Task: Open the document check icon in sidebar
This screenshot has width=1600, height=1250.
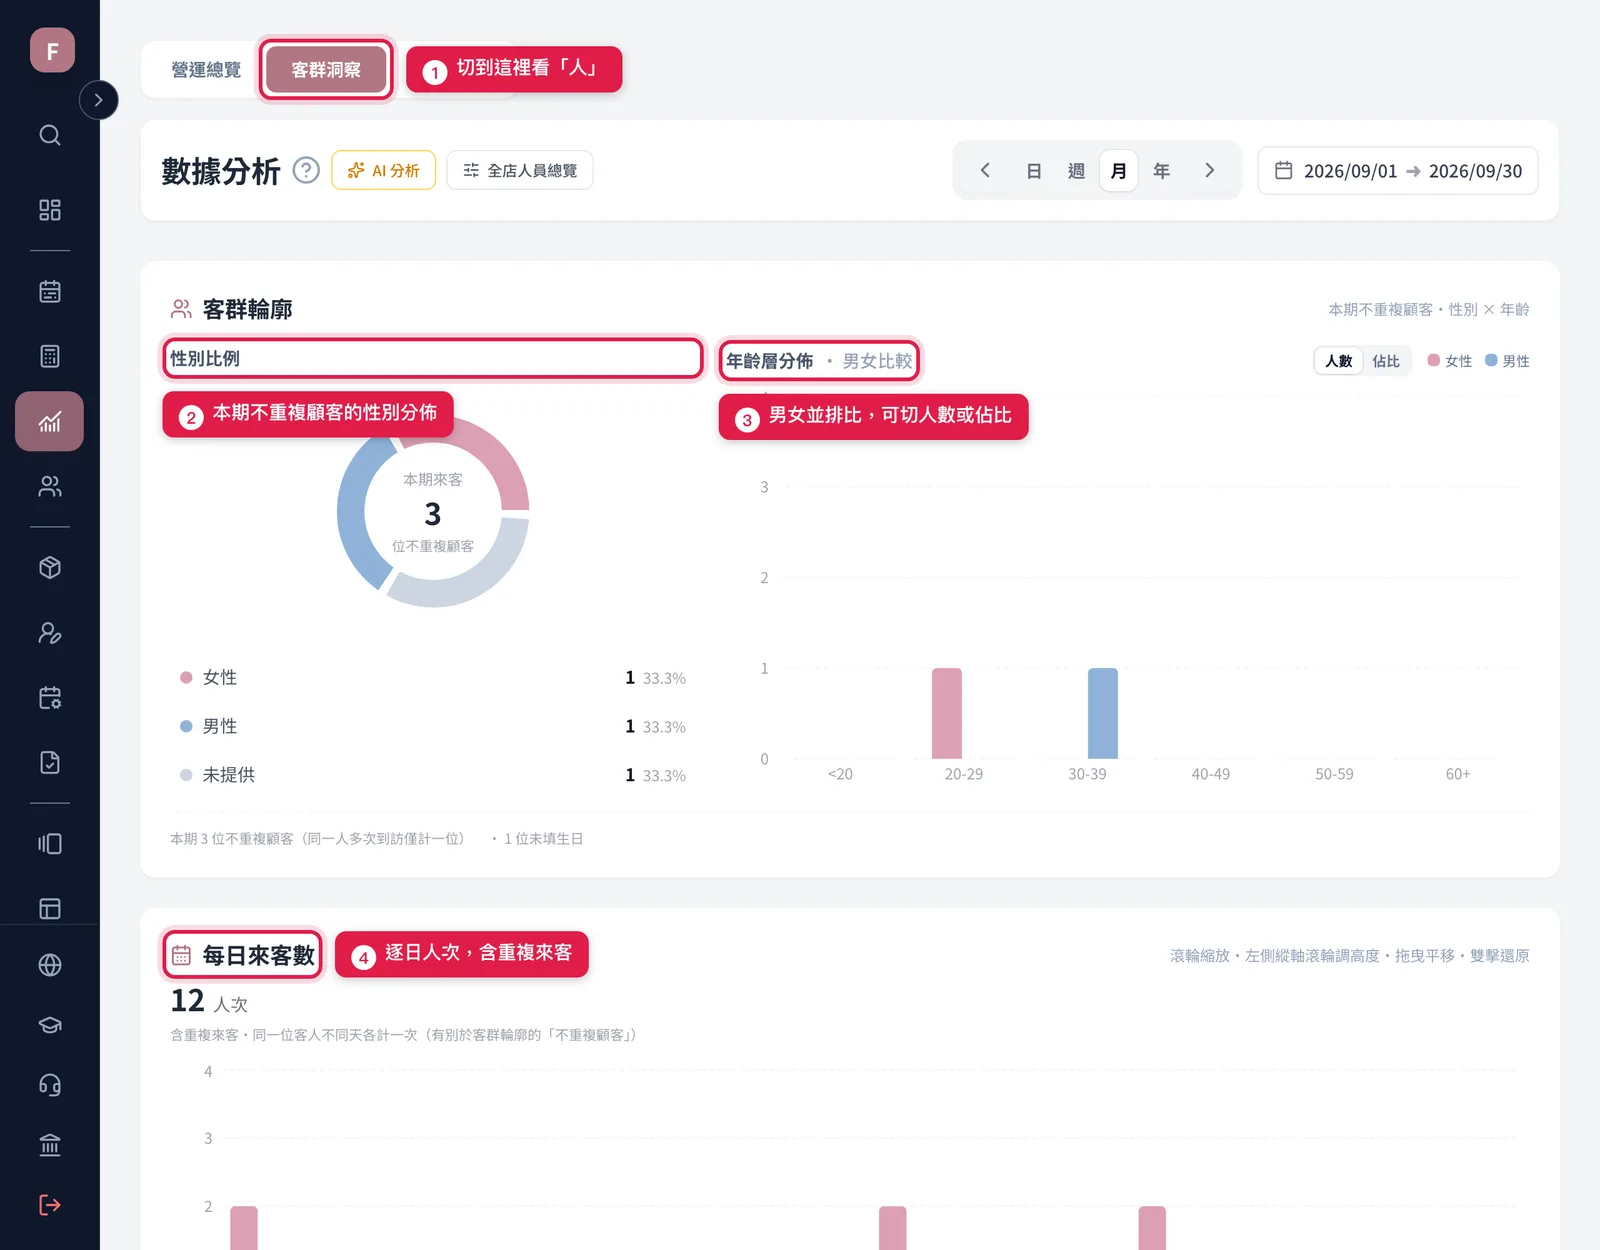Action: pyautogui.click(x=50, y=762)
